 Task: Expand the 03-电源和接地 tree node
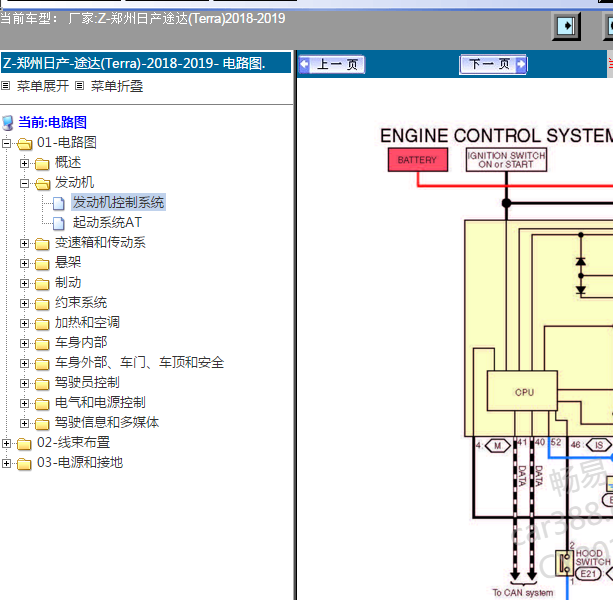[6, 463]
